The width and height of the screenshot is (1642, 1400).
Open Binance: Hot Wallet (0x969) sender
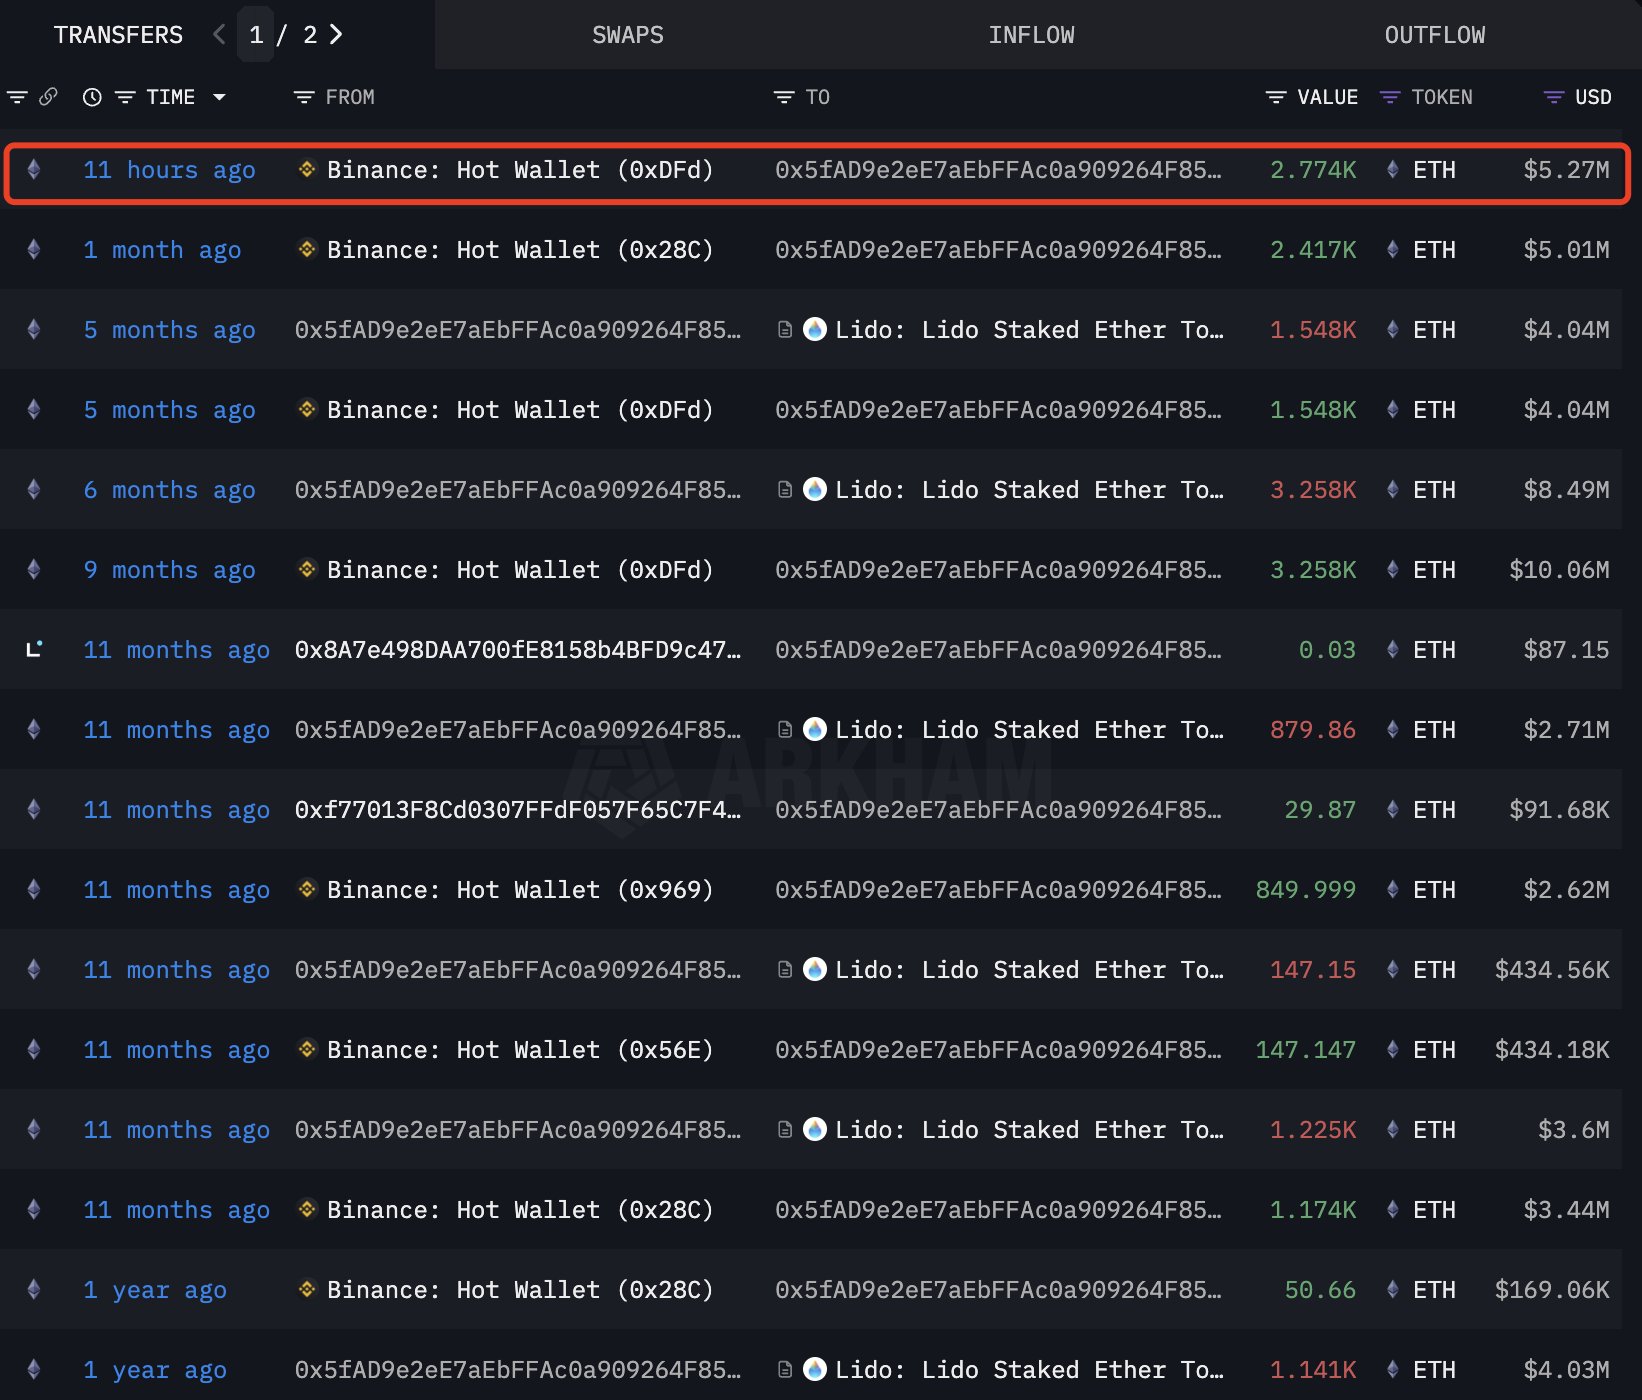tap(519, 890)
